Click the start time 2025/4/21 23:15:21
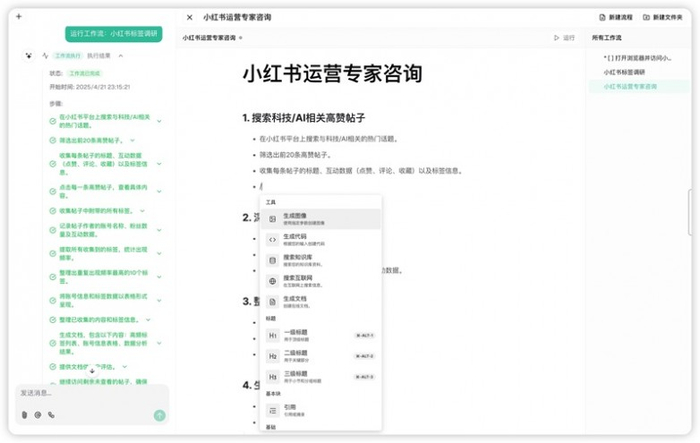This screenshot has width=700, height=443. click(103, 87)
